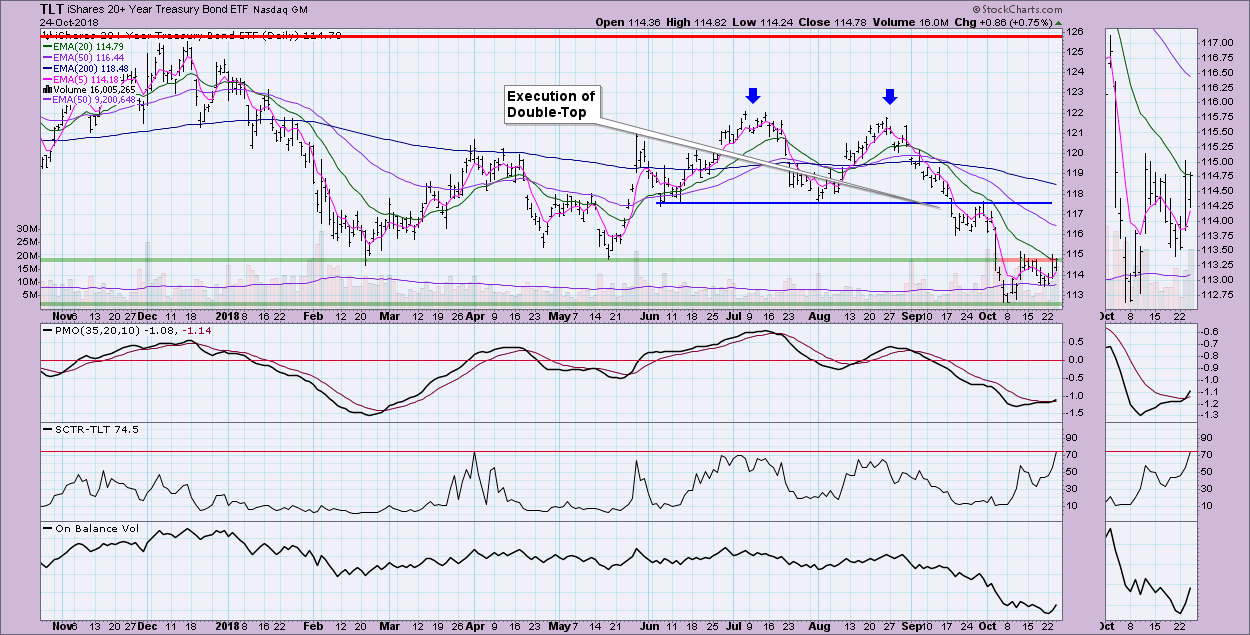Click the first blue down arrow marking July top
This screenshot has height=635, width=1250.
tap(753, 96)
